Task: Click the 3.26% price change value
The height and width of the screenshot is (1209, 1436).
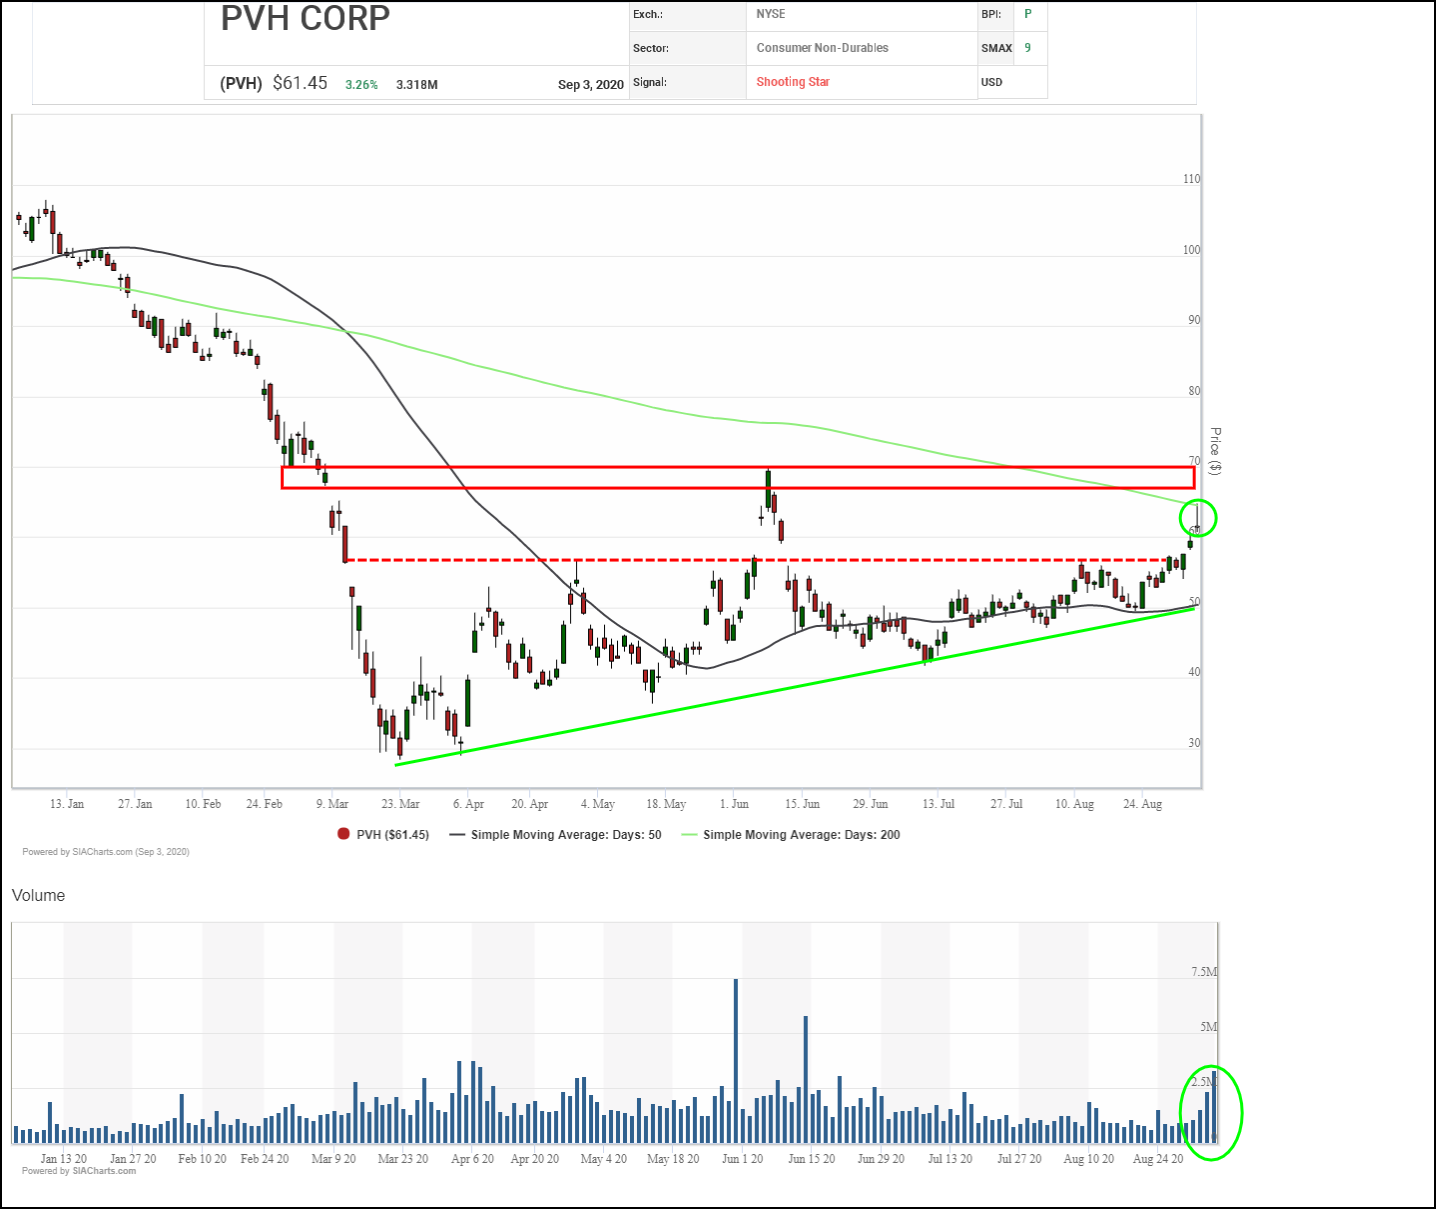Action: [x=361, y=85]
